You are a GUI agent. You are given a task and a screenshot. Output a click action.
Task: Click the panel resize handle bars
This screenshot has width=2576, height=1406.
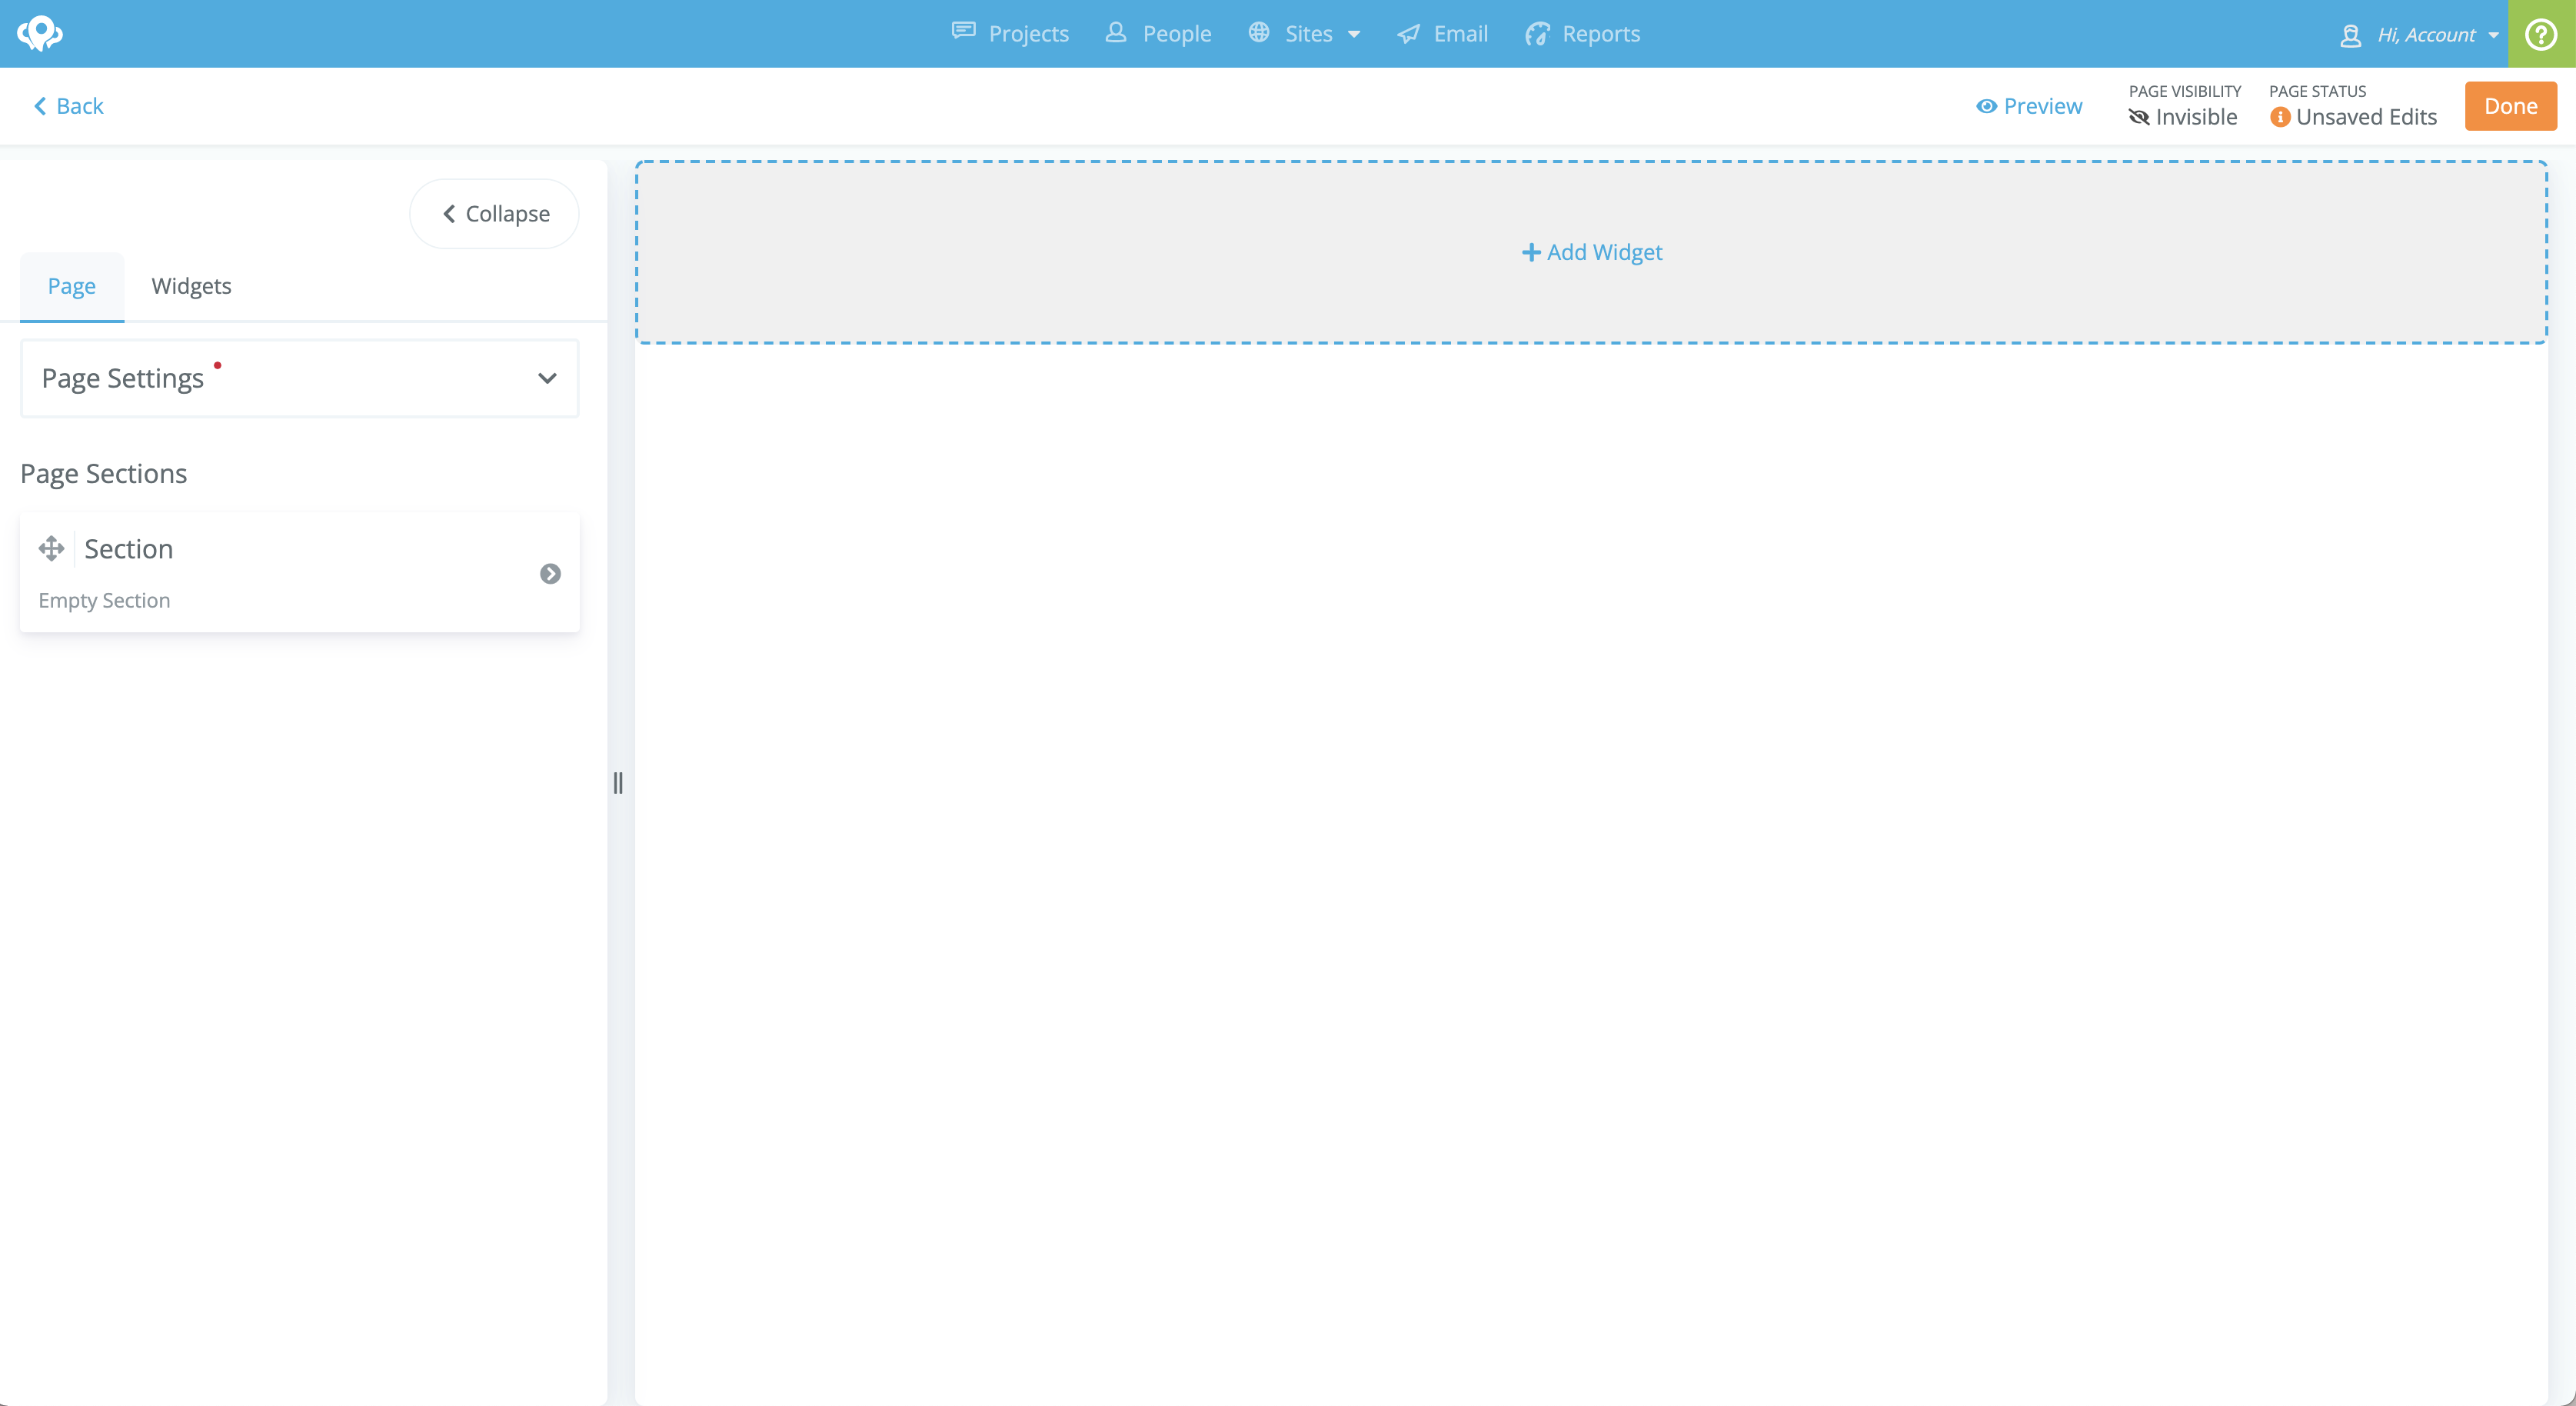618,783
